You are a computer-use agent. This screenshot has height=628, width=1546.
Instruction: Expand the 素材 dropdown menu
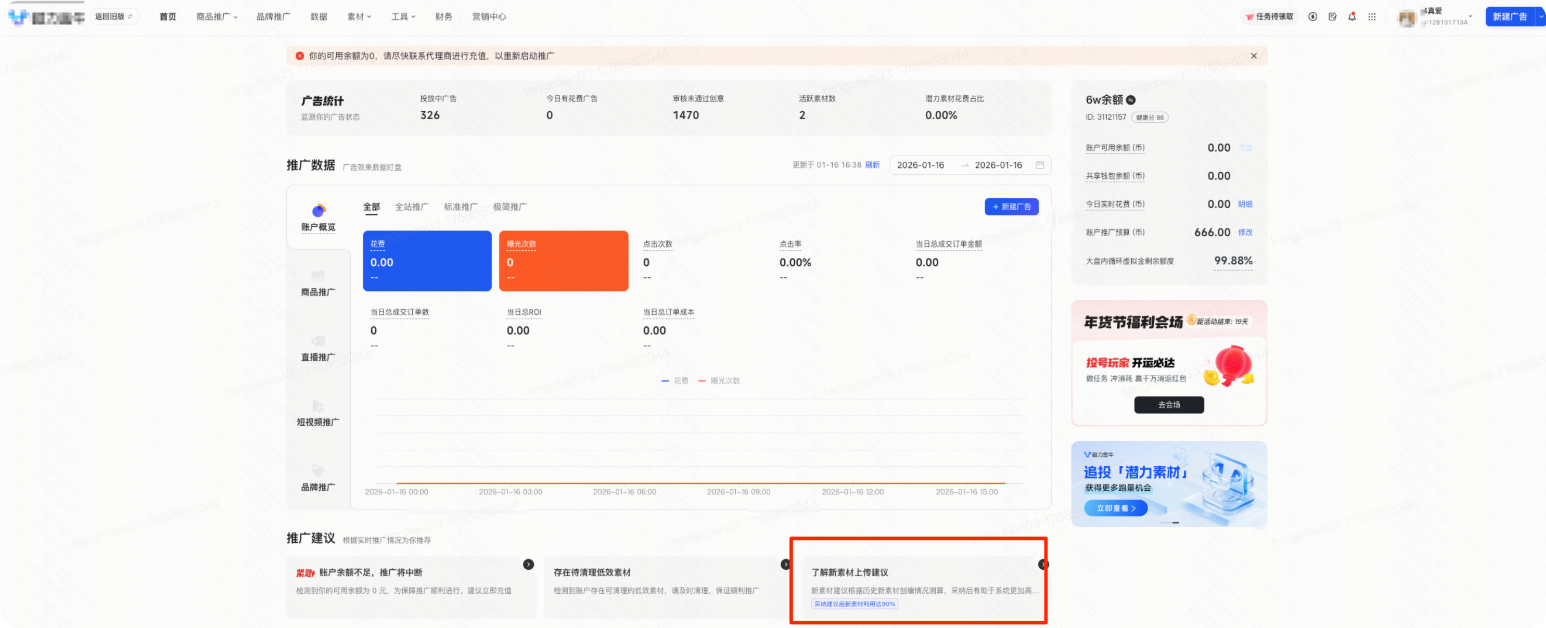(x=358, y=16)
